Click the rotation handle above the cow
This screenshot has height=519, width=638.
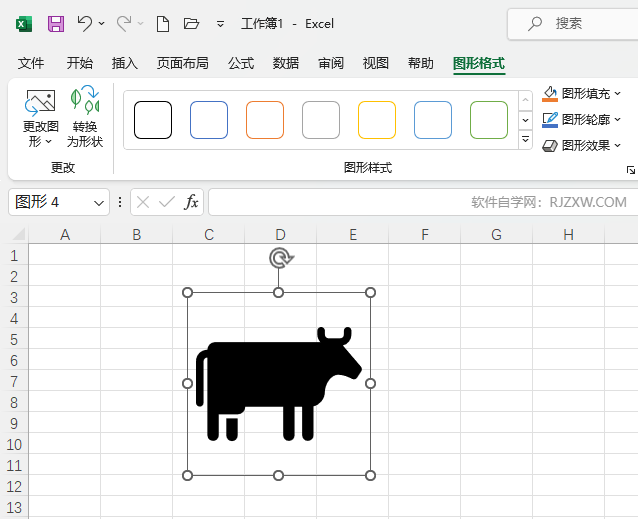pyautogui.click(x=280, y=259)
